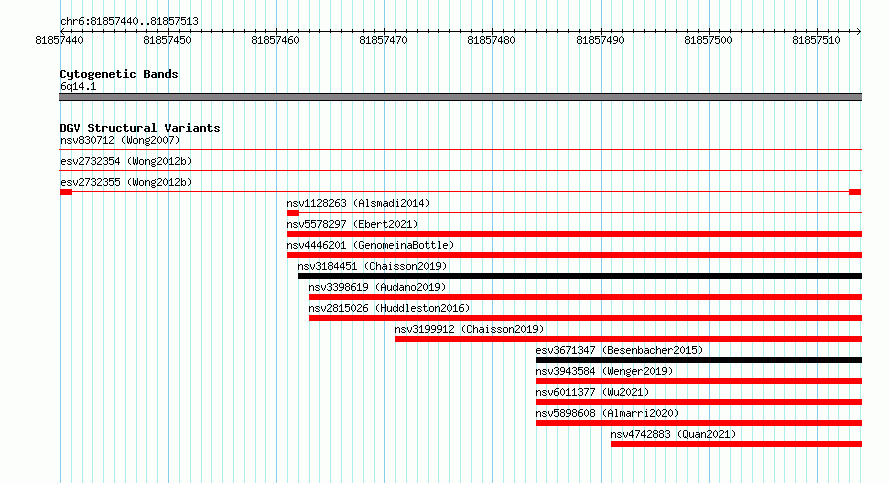This screenshot has width=890, height=483.
Task: Click the nsv6011377 (Wu2021) label
Action: coord(592,392)
